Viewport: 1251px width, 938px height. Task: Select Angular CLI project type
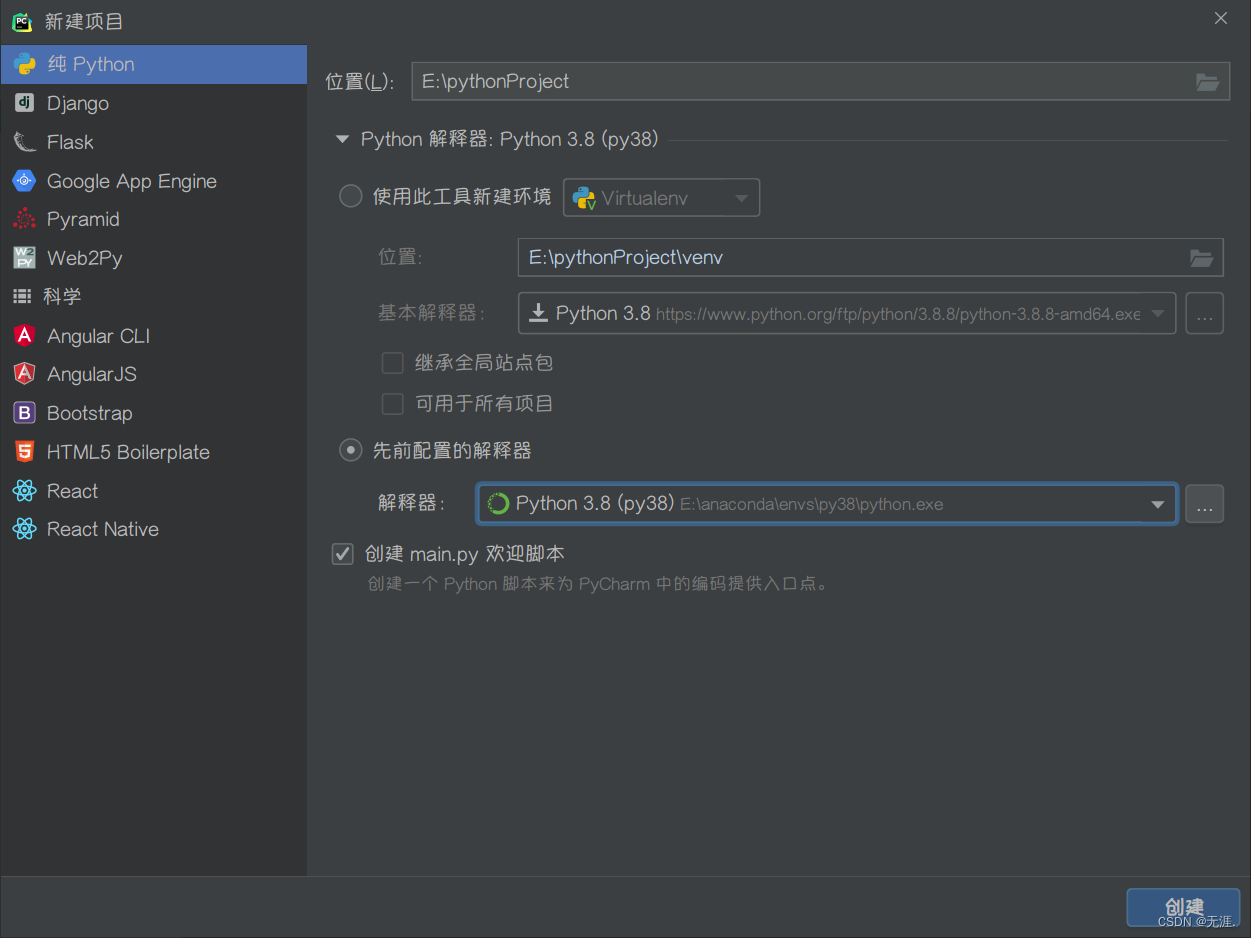(153, 336)
